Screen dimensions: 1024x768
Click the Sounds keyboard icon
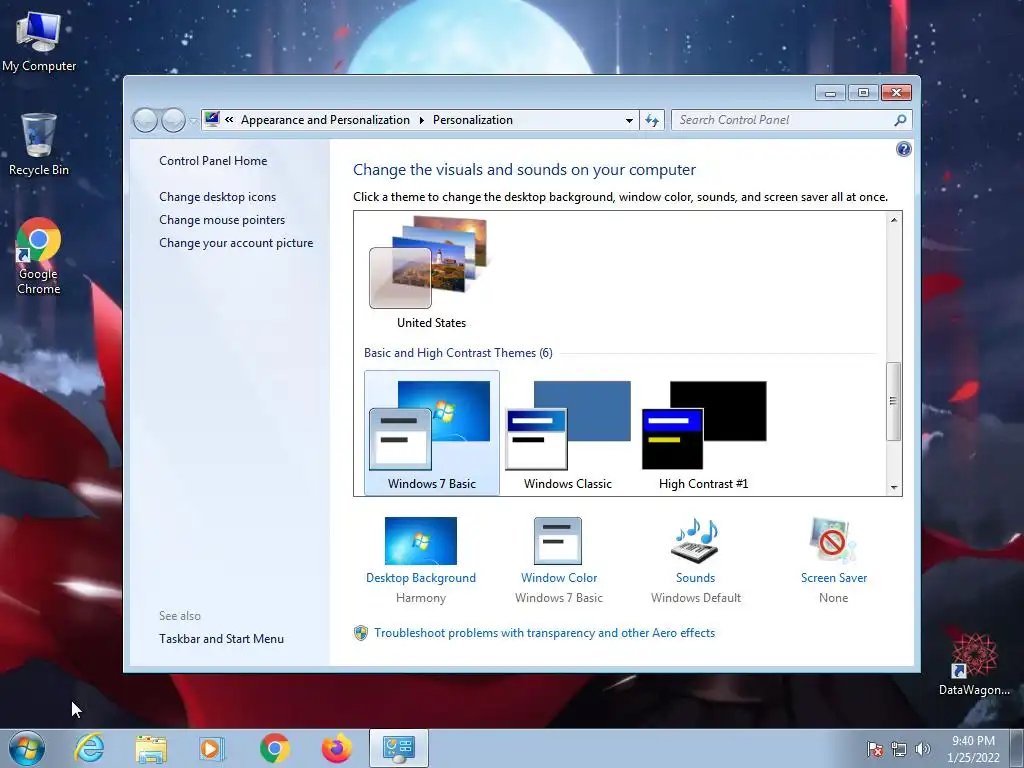point(695,541)
